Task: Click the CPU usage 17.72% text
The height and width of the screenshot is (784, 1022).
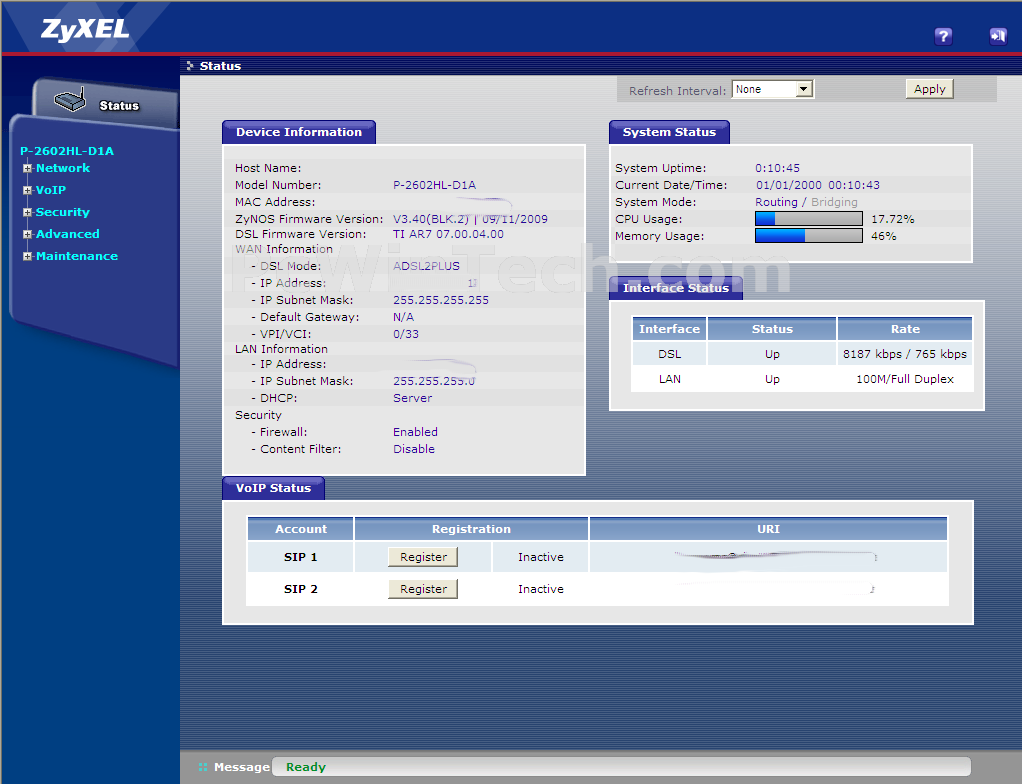Action: click(893, 219)
